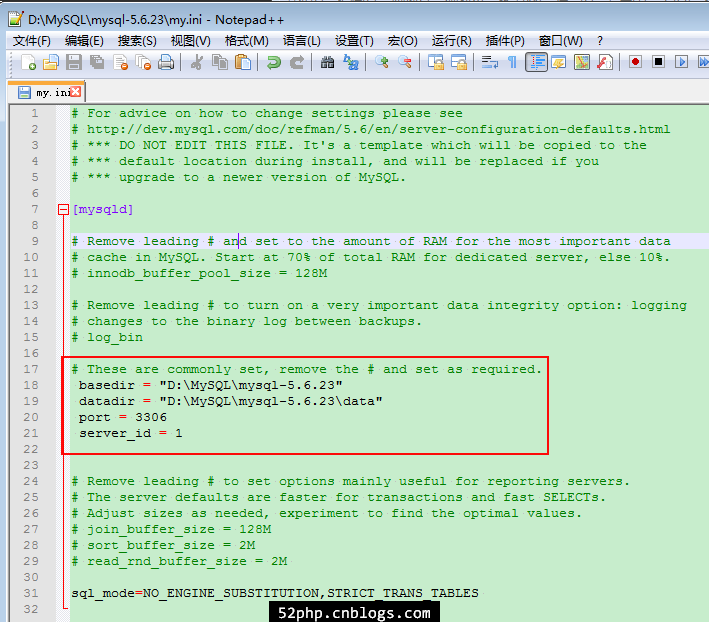Click the '# log_bin' comment line
This screenshot has width=709, height=622.
tap(107, 337)
